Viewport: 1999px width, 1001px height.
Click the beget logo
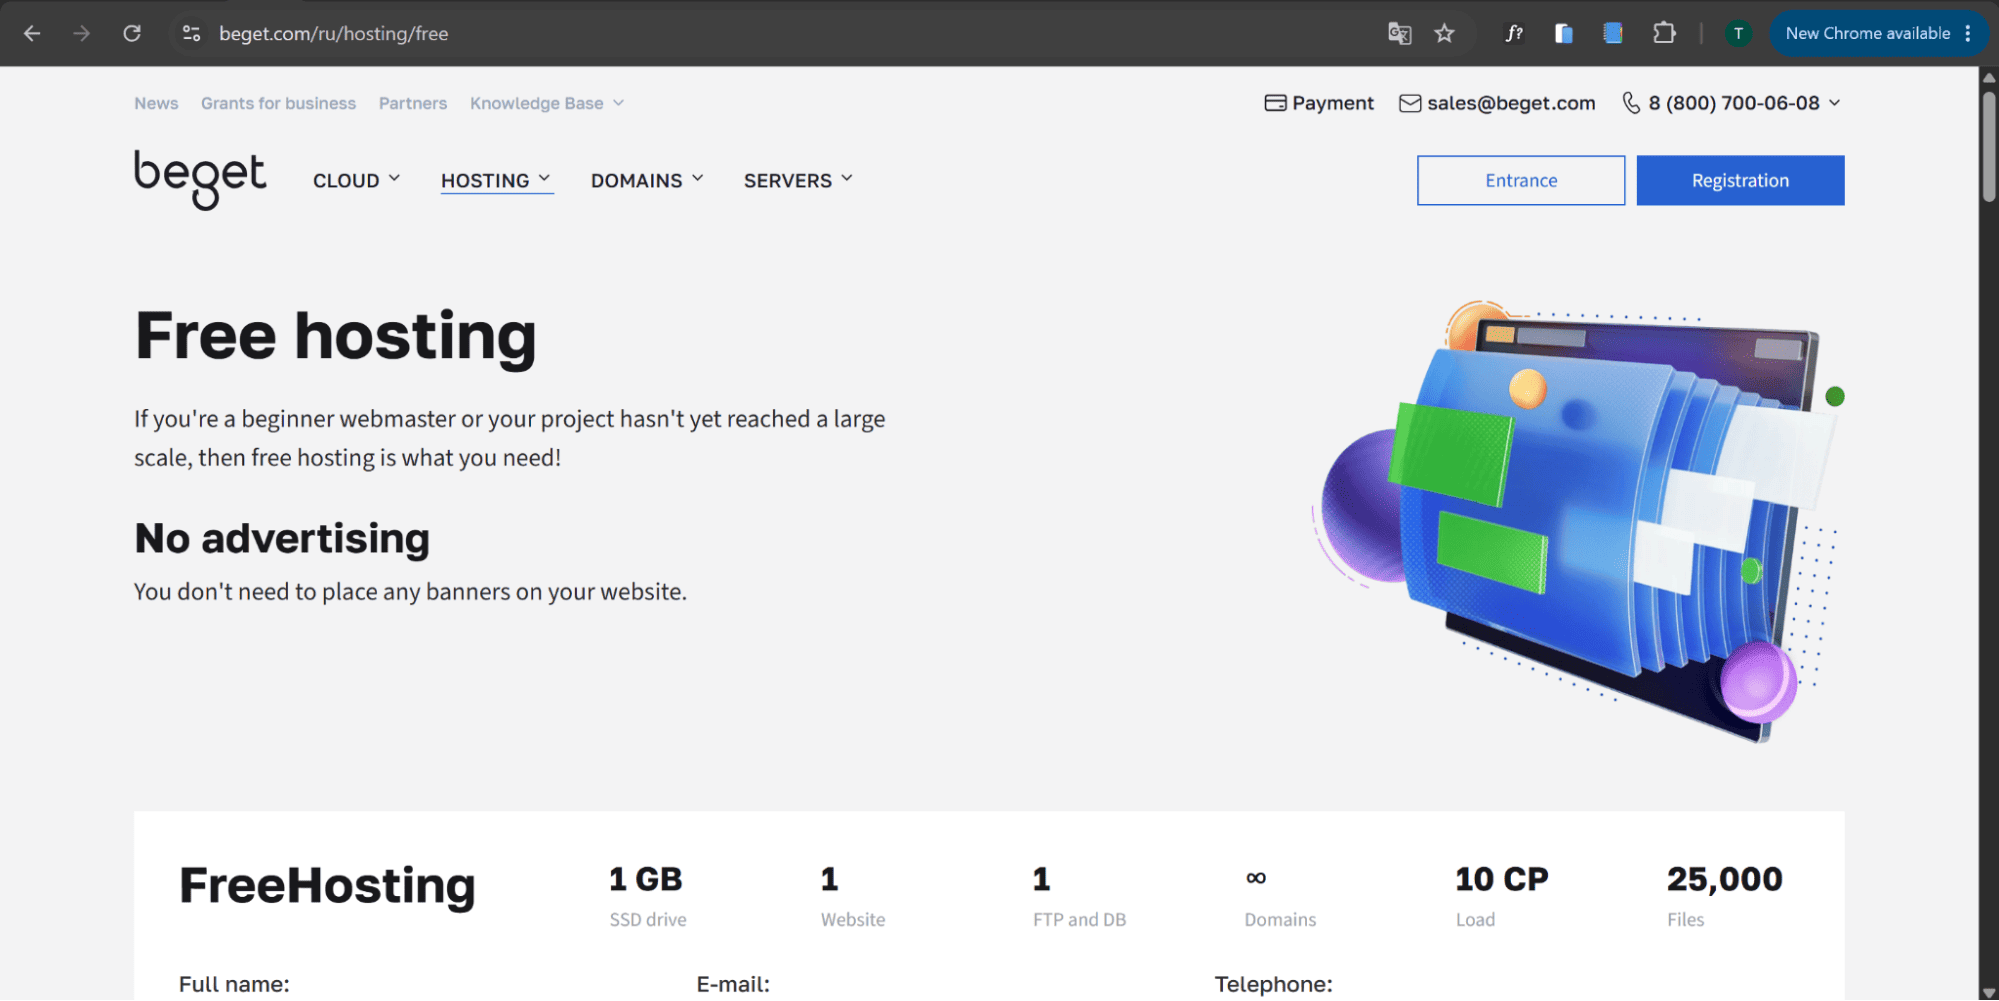[200, 179]
